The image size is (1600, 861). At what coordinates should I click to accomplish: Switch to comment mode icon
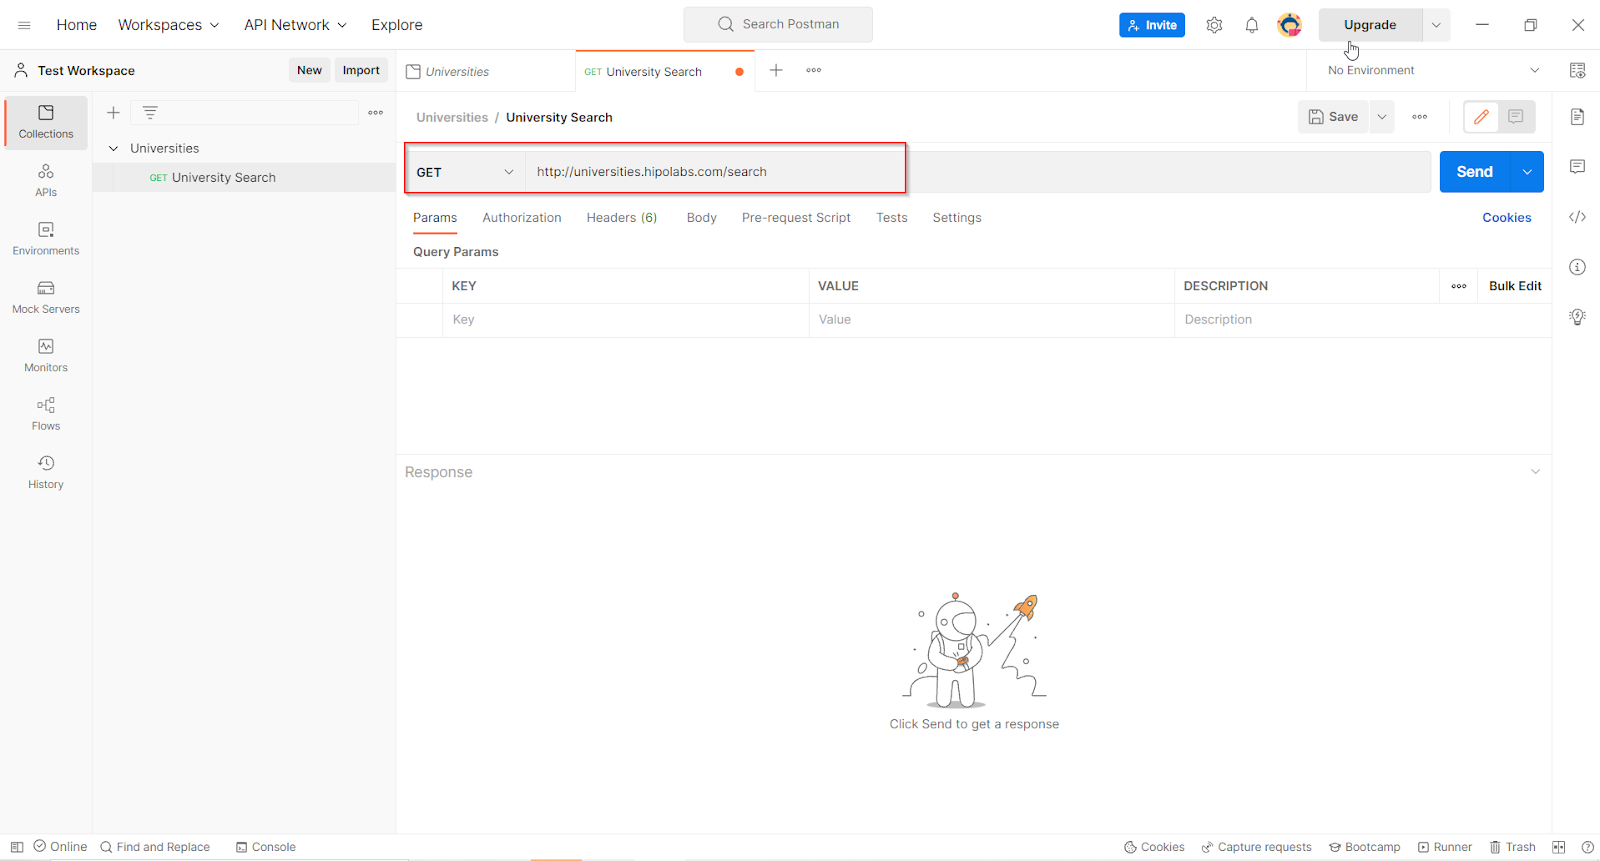tap(1515, 117)
